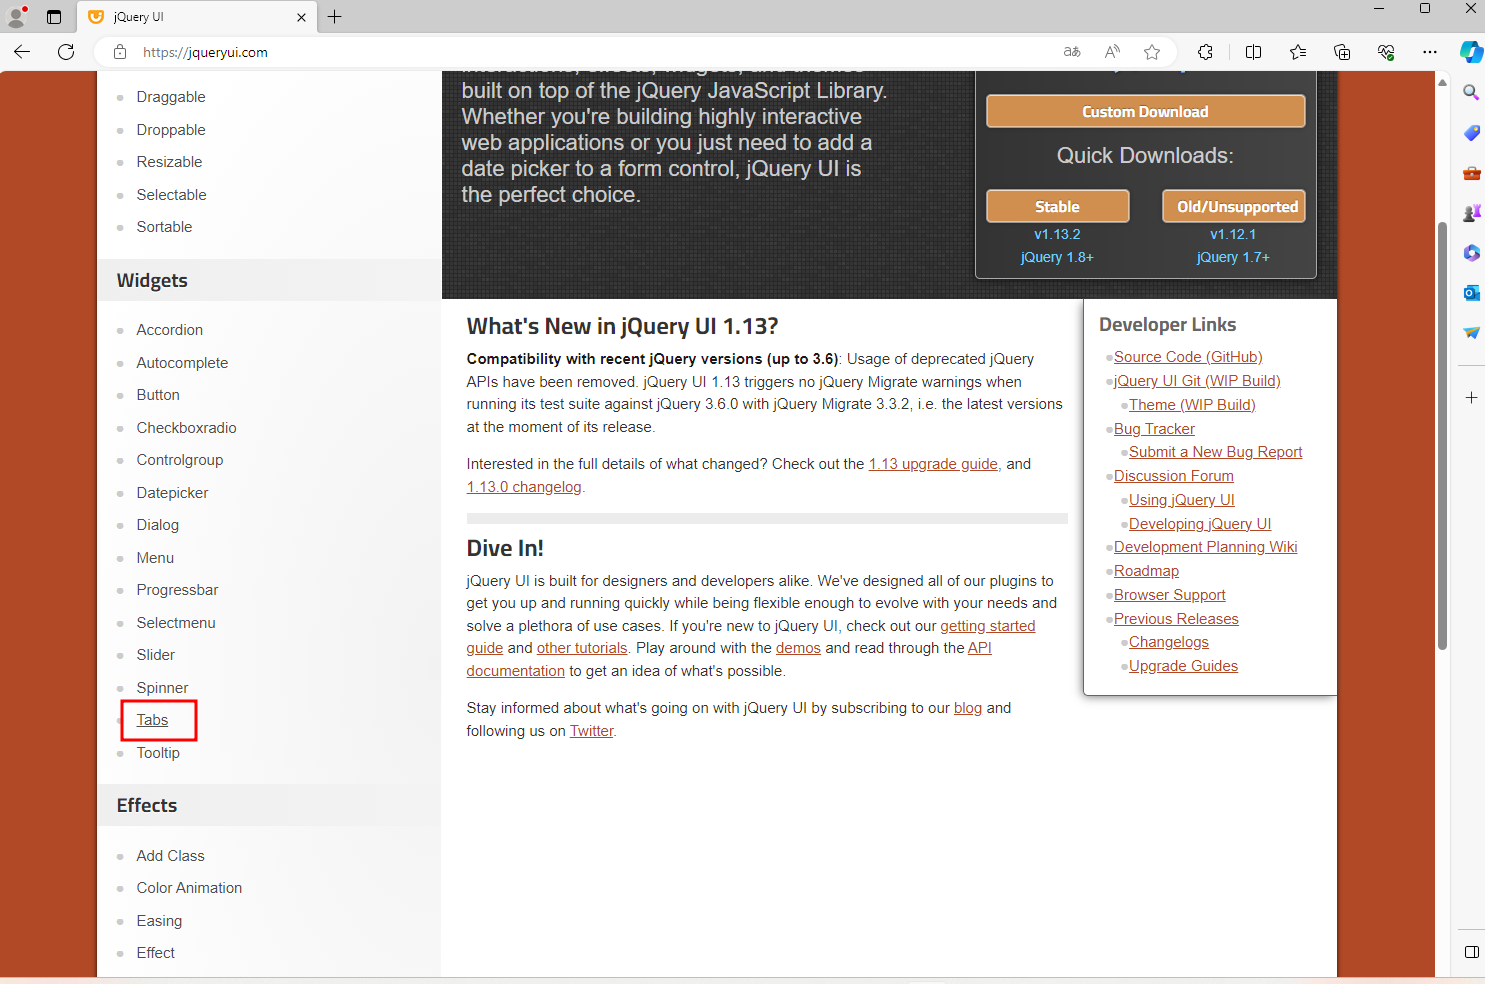Follow the Source Code (GitHub) link
The image size is (1485, 984).
click(x=1188, y=357)
